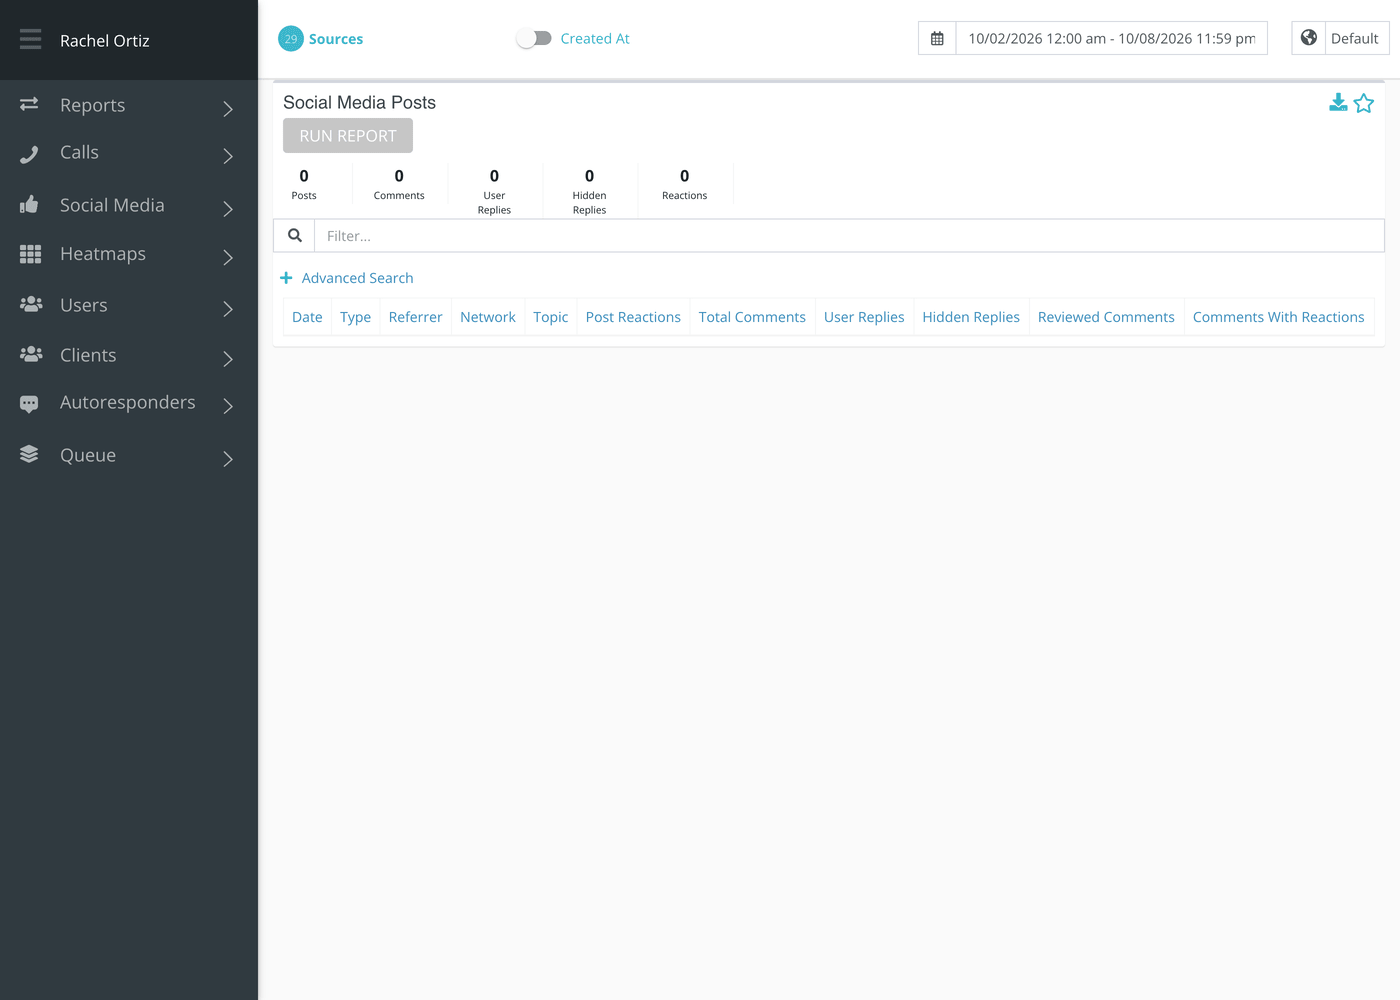1400x1000 pixels.
Task: Toggle the Created At switch
Action: coord(534,38)
